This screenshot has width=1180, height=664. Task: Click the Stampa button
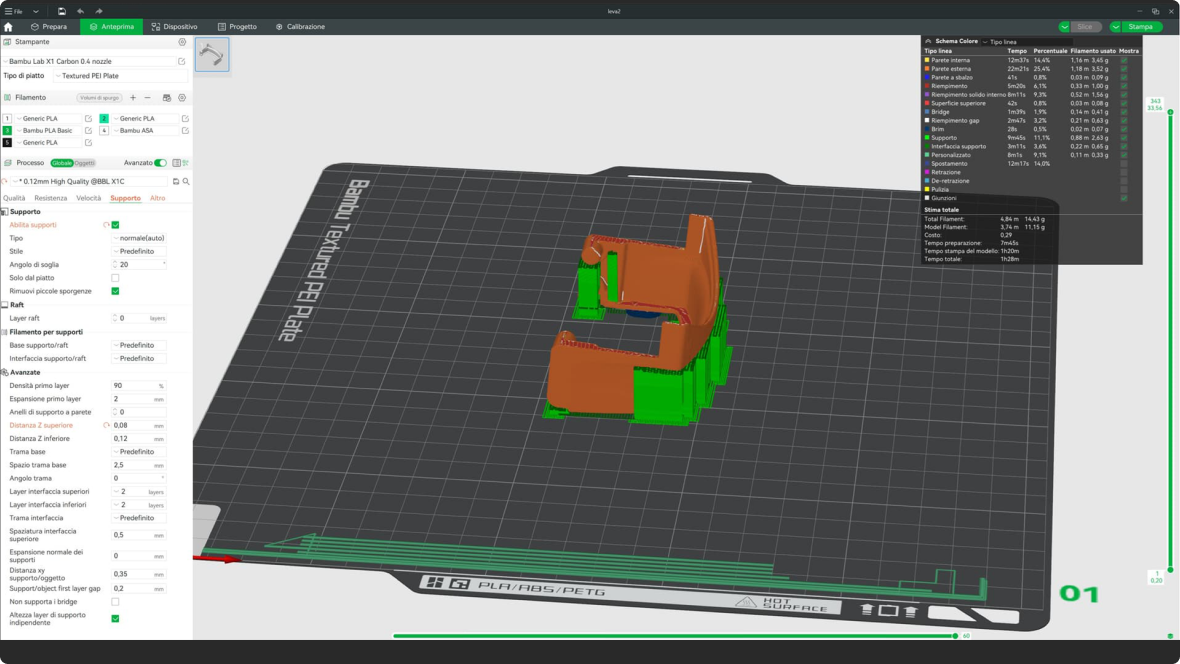(1140, 27)
